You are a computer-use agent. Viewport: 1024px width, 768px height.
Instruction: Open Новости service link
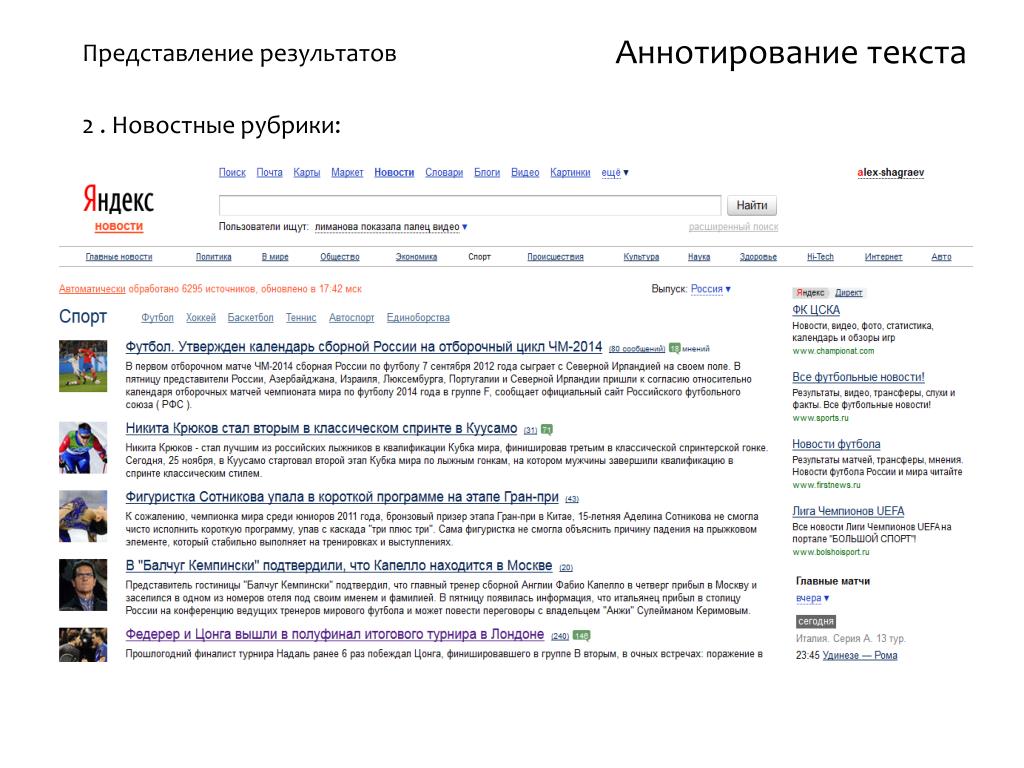394,172
